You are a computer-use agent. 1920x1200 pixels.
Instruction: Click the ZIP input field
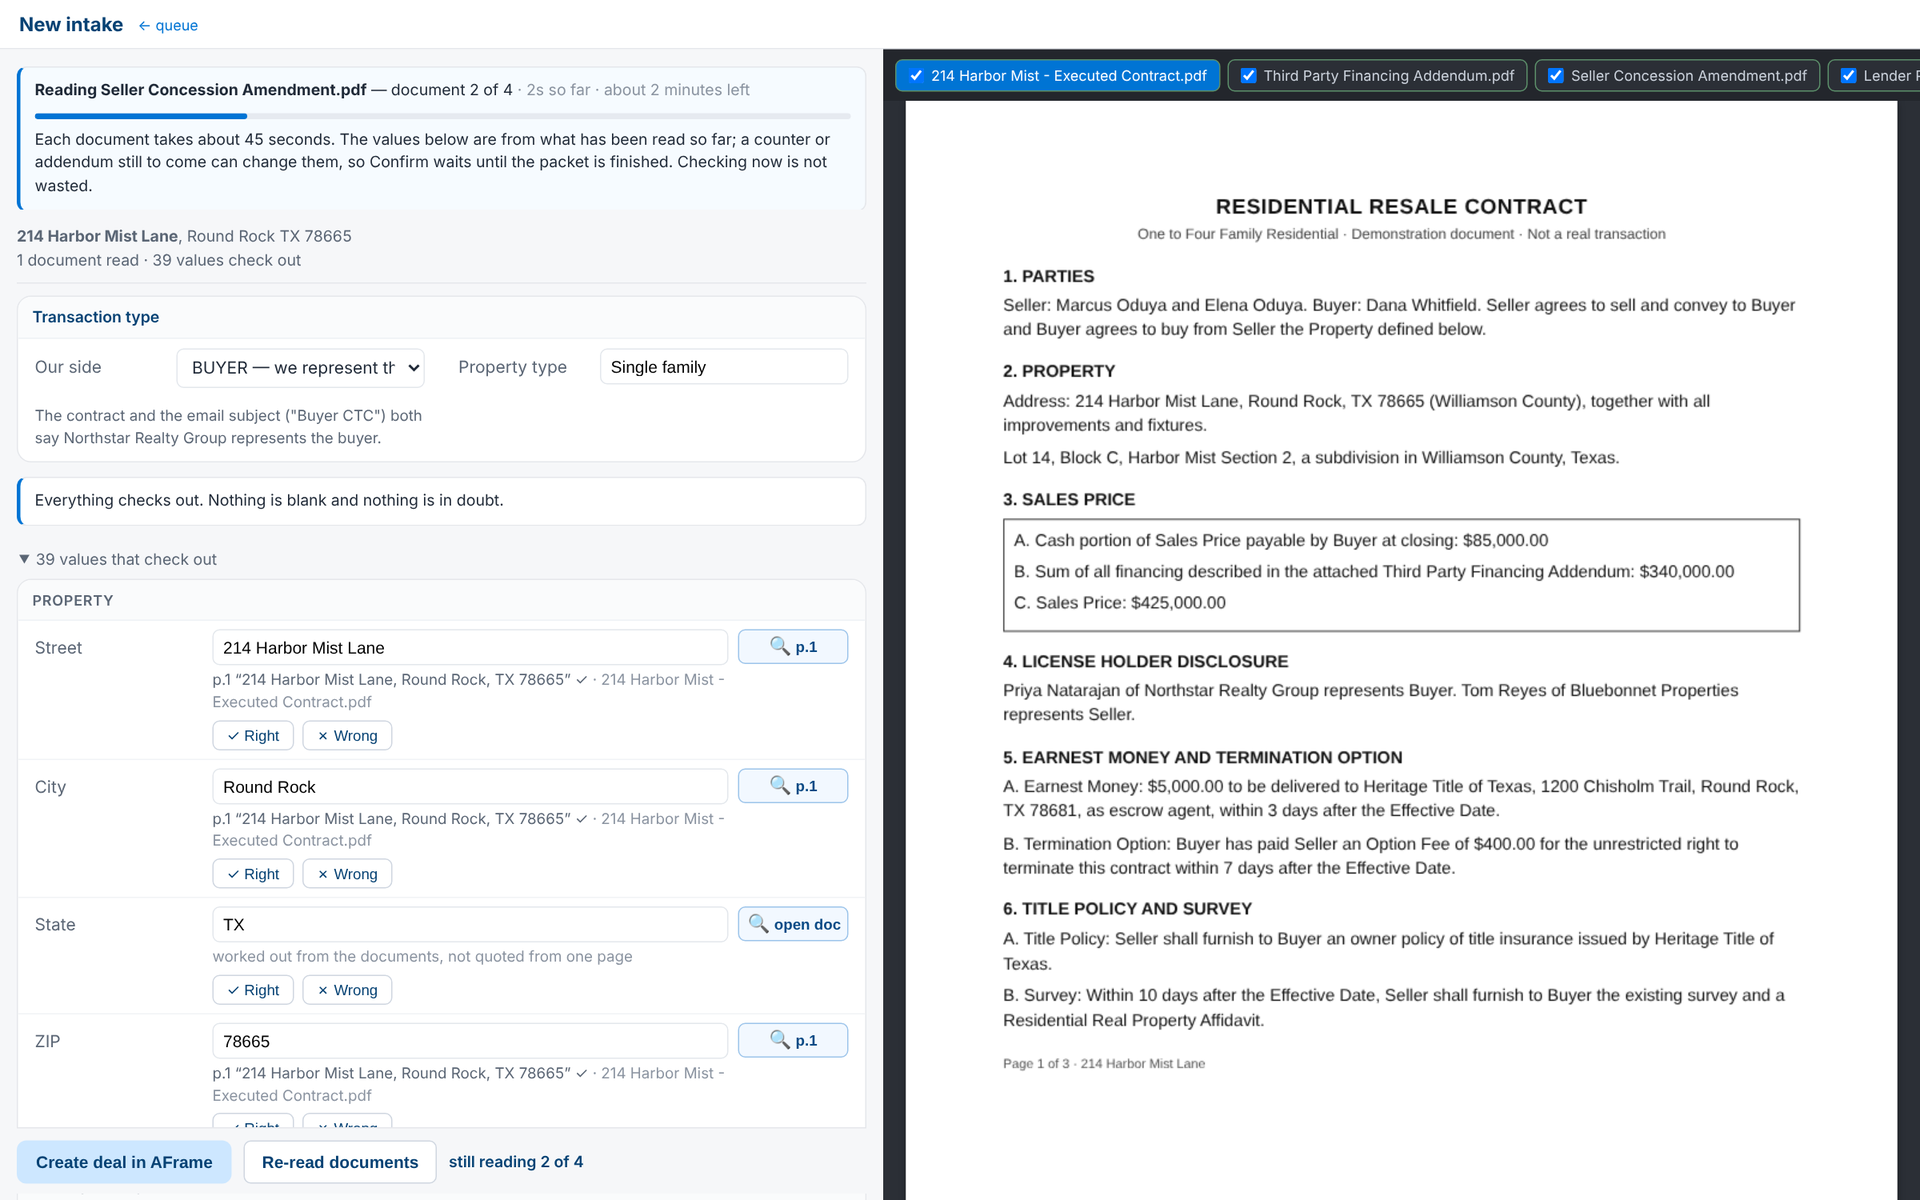click(470, 1040)
